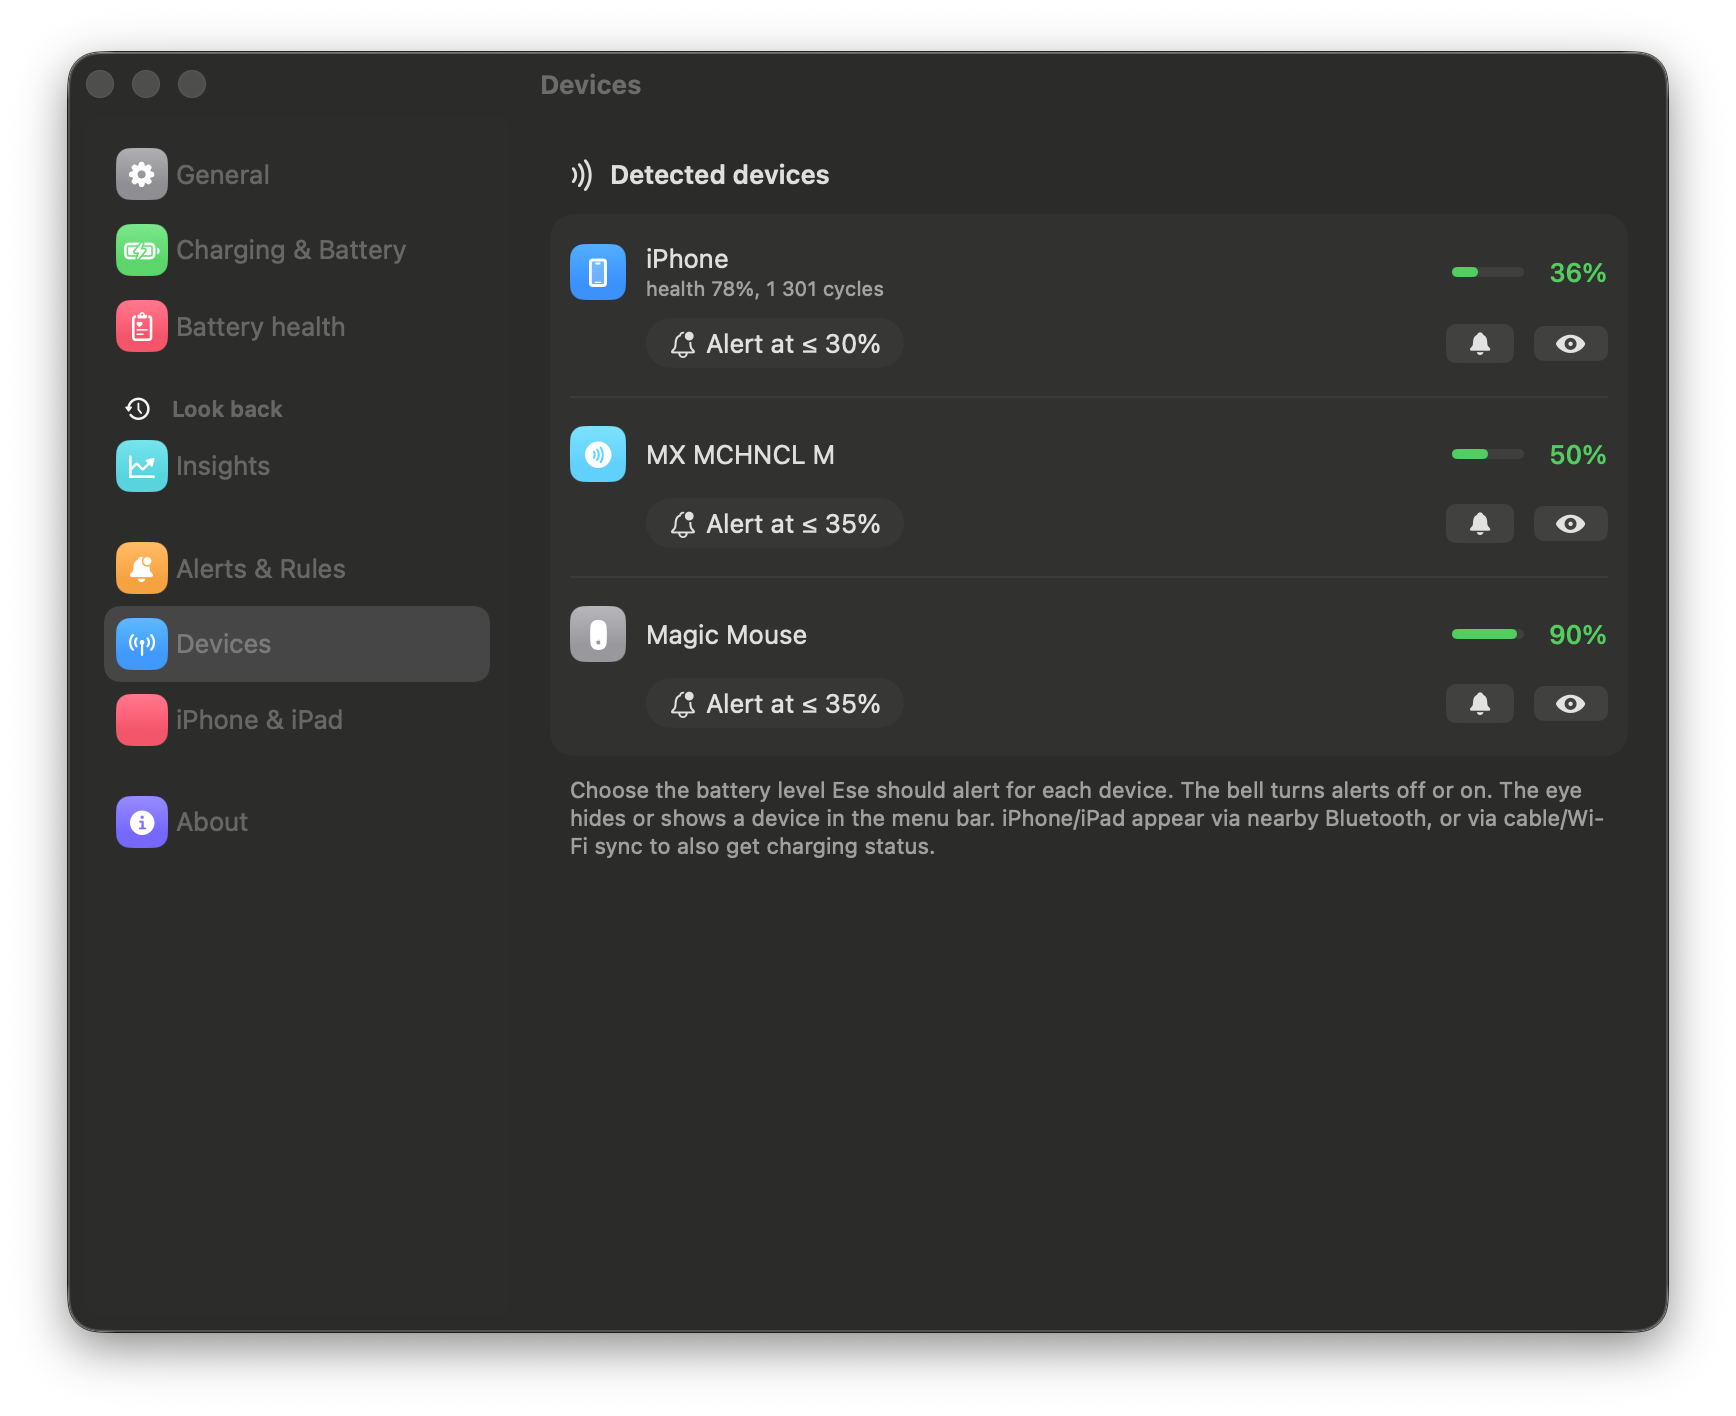This screenshot has width=1736, height=1416.
Task: Click the iPhone & iPad pink icon
Action: tap(142, 720)
